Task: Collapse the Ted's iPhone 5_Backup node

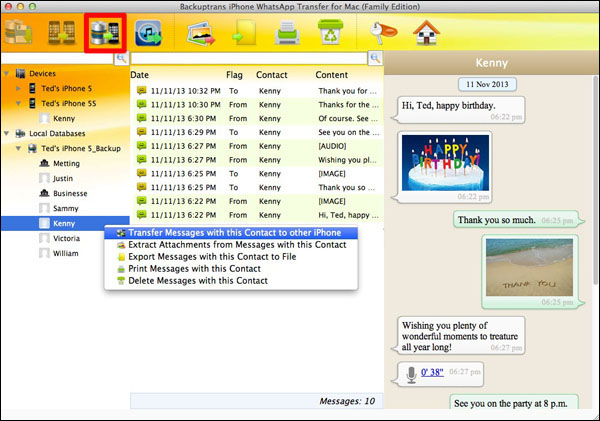Action: 18,148
